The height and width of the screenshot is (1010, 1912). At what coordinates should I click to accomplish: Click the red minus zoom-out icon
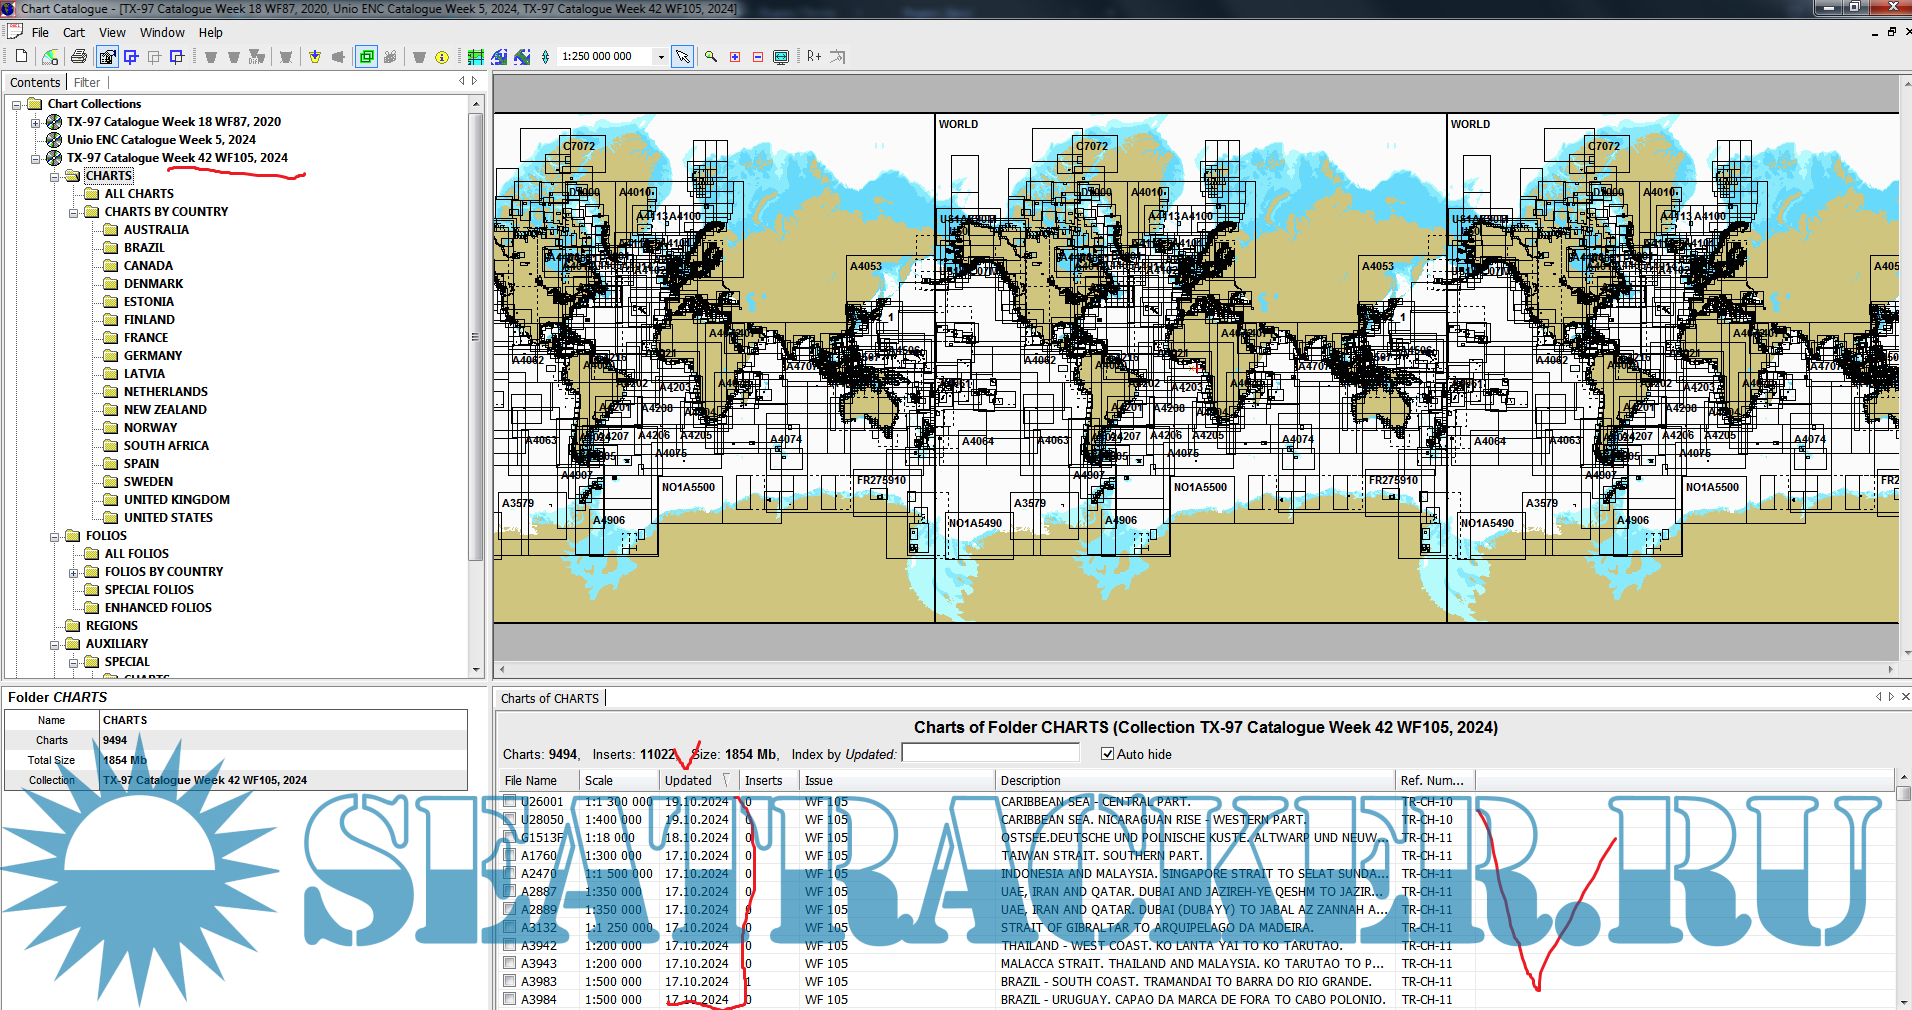click(758, 57)
